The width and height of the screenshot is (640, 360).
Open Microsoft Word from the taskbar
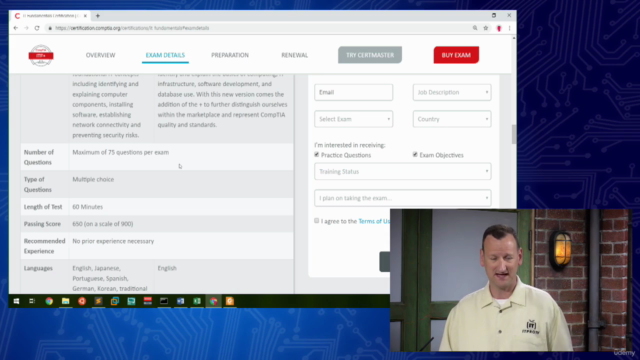pyautogui.click(x=180, y=301)
